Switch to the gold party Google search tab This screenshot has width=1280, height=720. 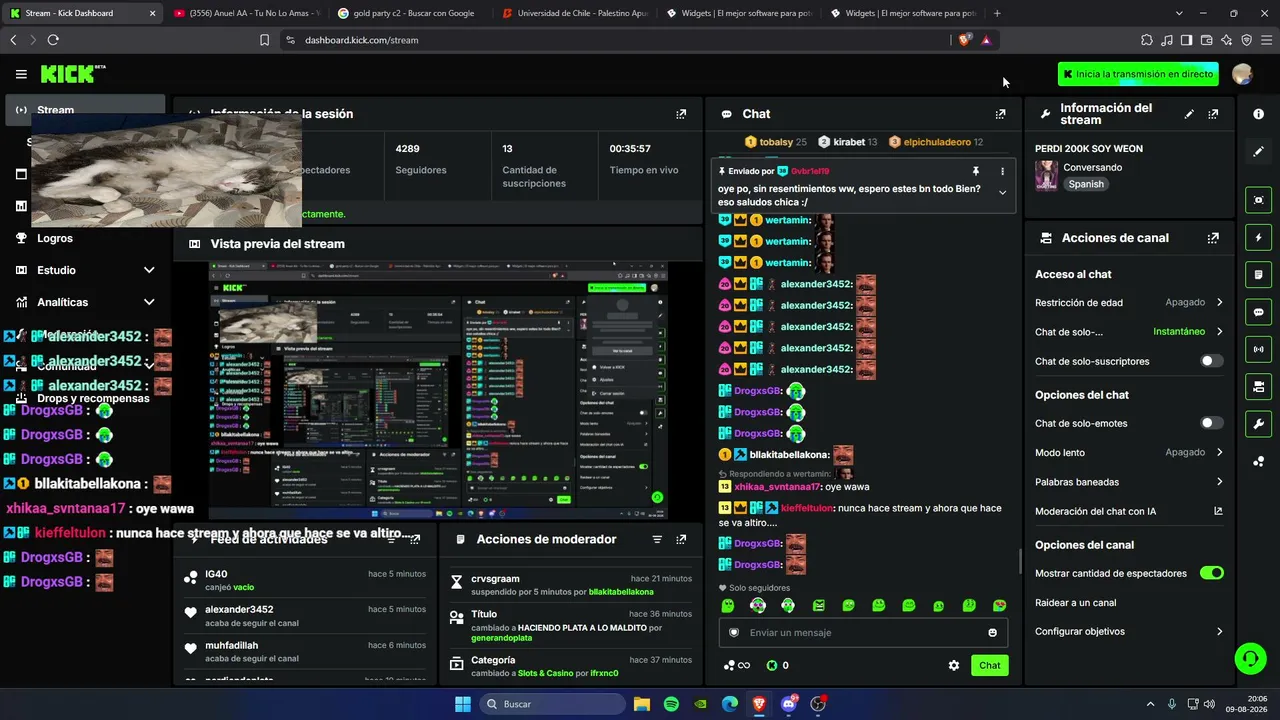[409, 13]
